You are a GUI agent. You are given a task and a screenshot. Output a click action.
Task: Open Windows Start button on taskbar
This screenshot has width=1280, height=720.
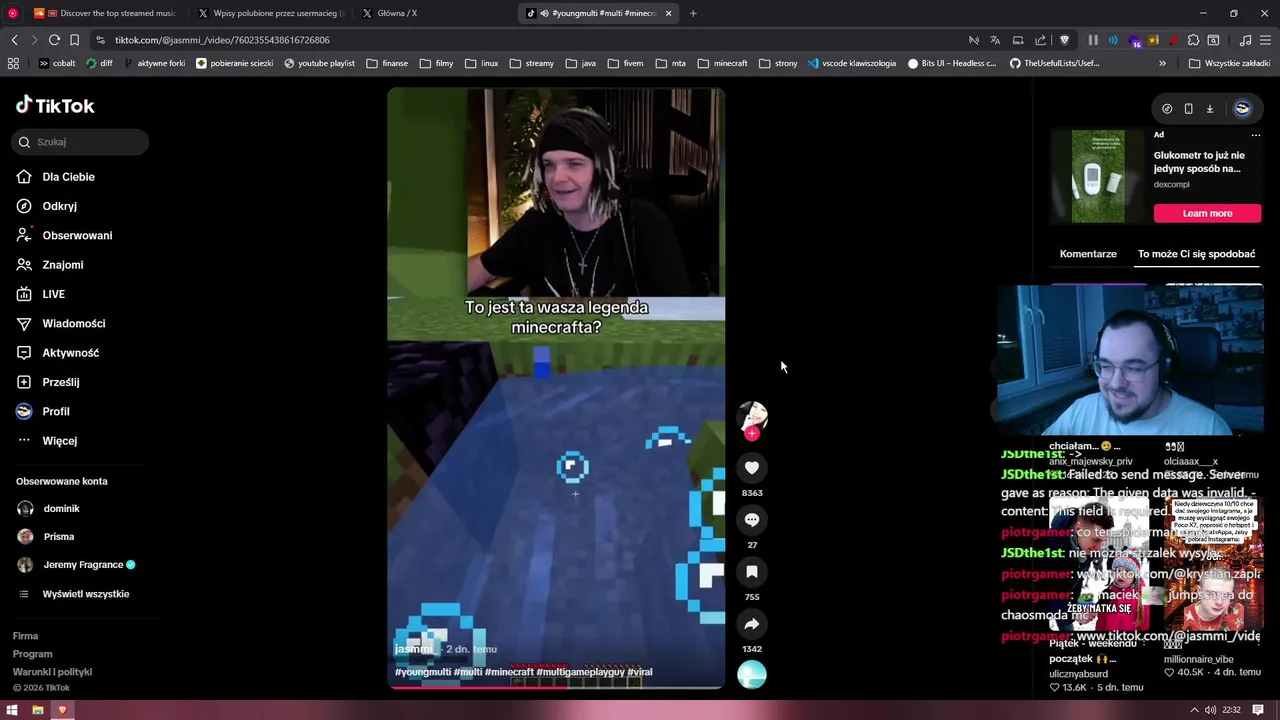point(12,710)
